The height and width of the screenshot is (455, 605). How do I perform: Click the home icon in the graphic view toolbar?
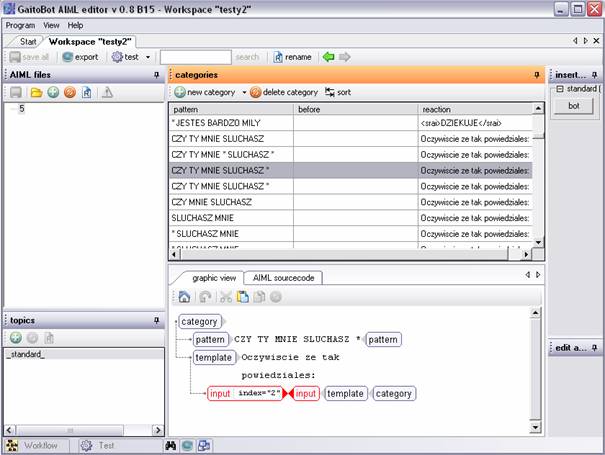click(184, 297)
